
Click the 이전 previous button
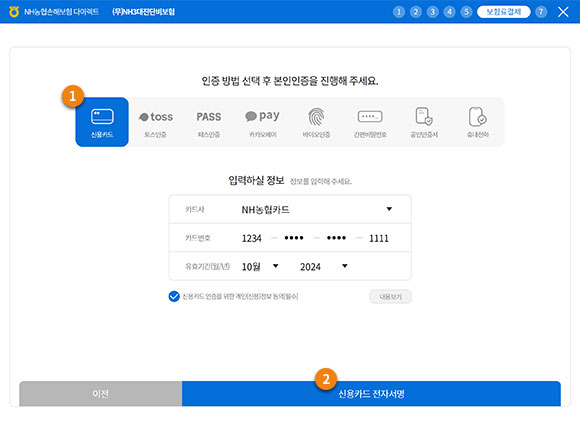pyautogui.click(x=101, y=394)
